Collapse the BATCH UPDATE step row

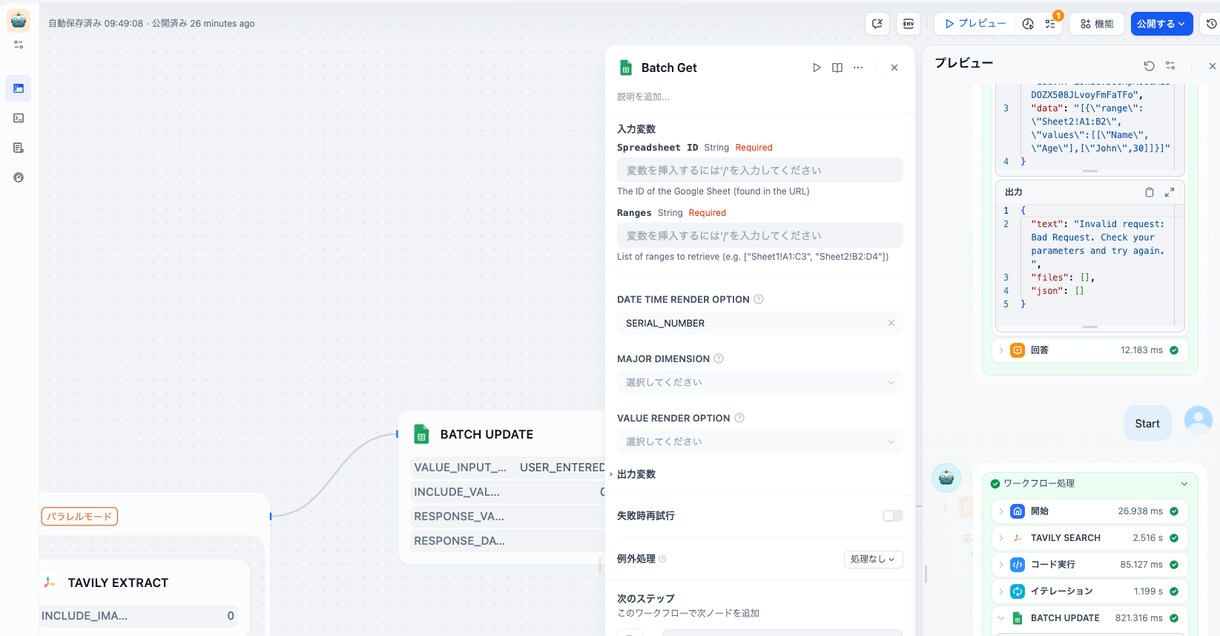1090,618
